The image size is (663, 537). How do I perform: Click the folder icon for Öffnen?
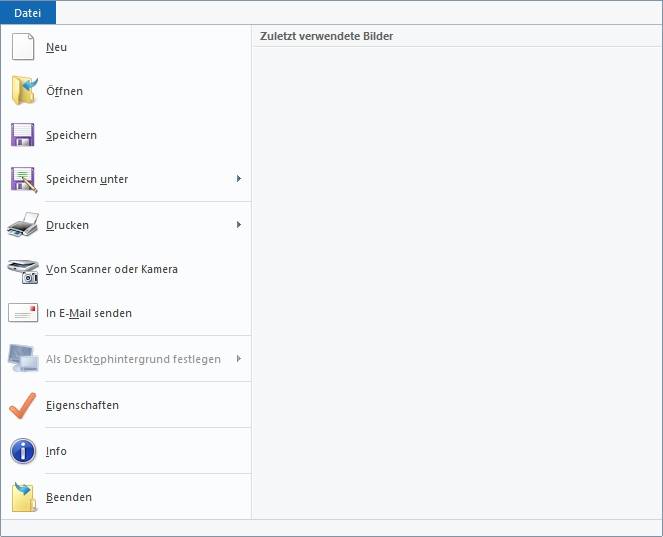click(x=24, y=90)
